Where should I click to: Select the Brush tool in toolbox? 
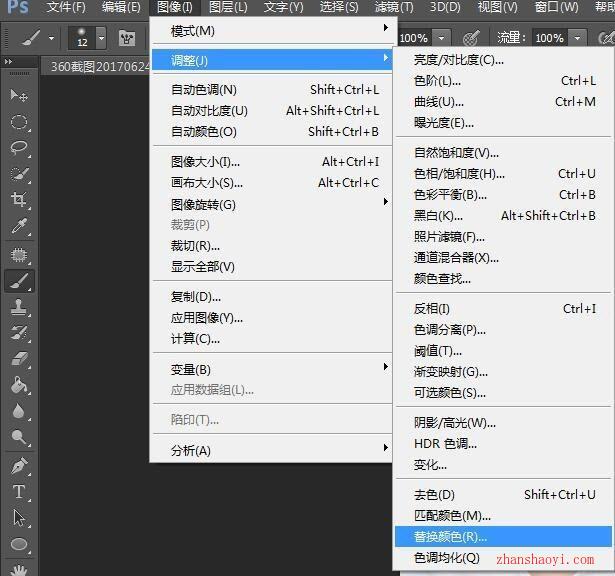19,281
